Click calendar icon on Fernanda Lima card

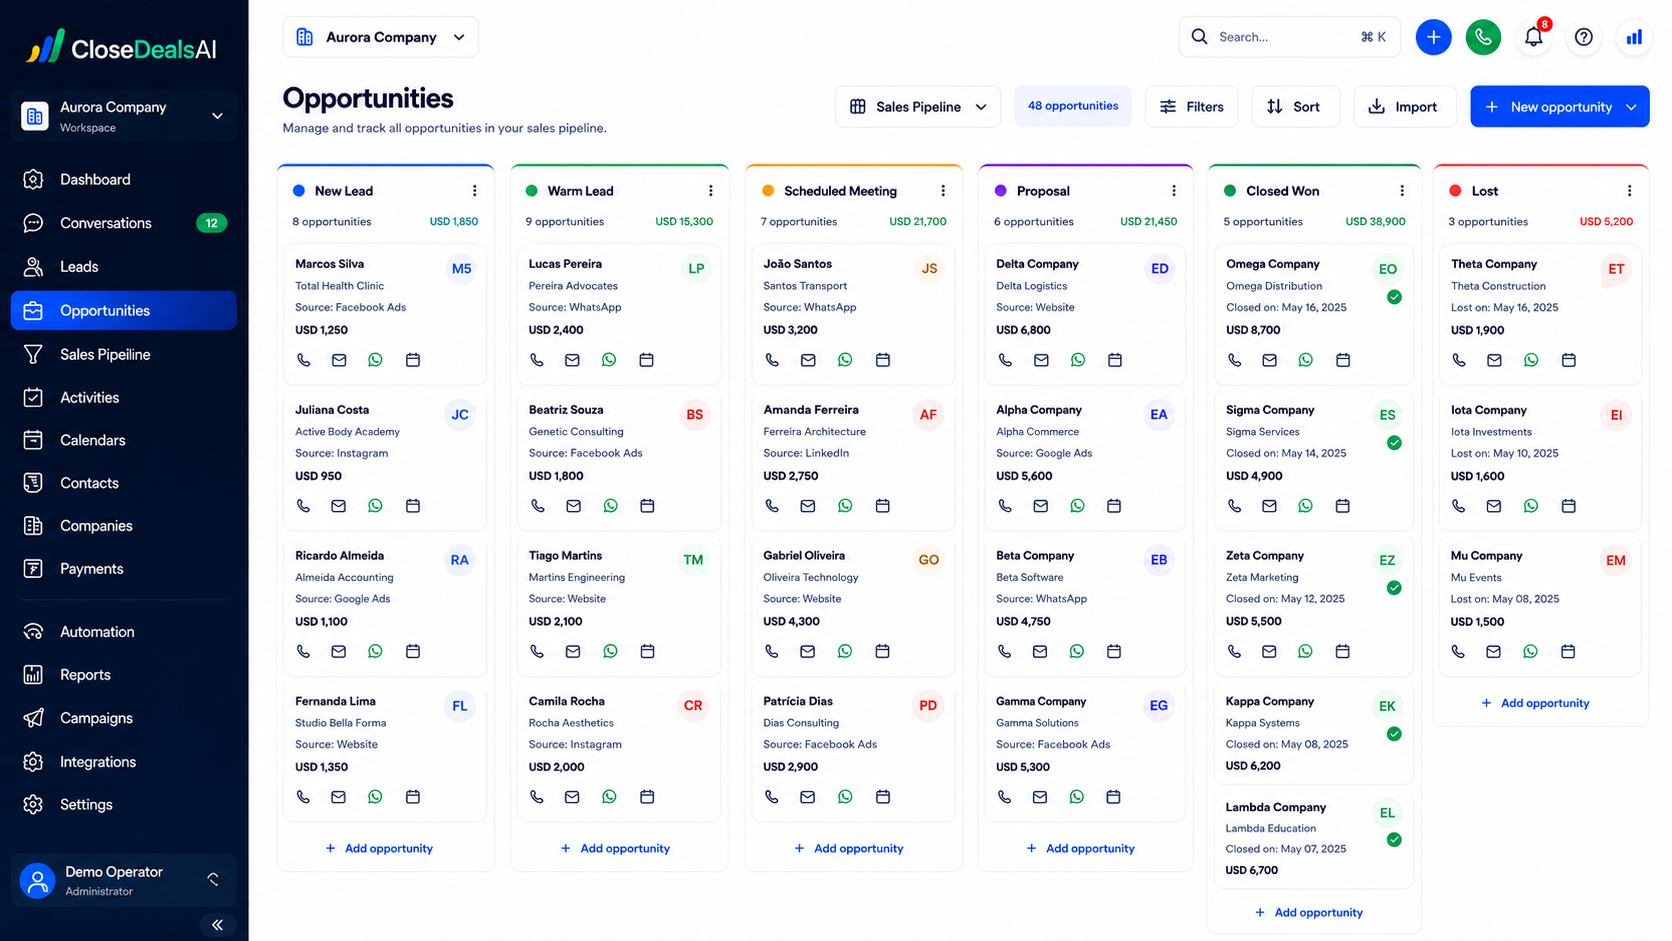point(412,797)
